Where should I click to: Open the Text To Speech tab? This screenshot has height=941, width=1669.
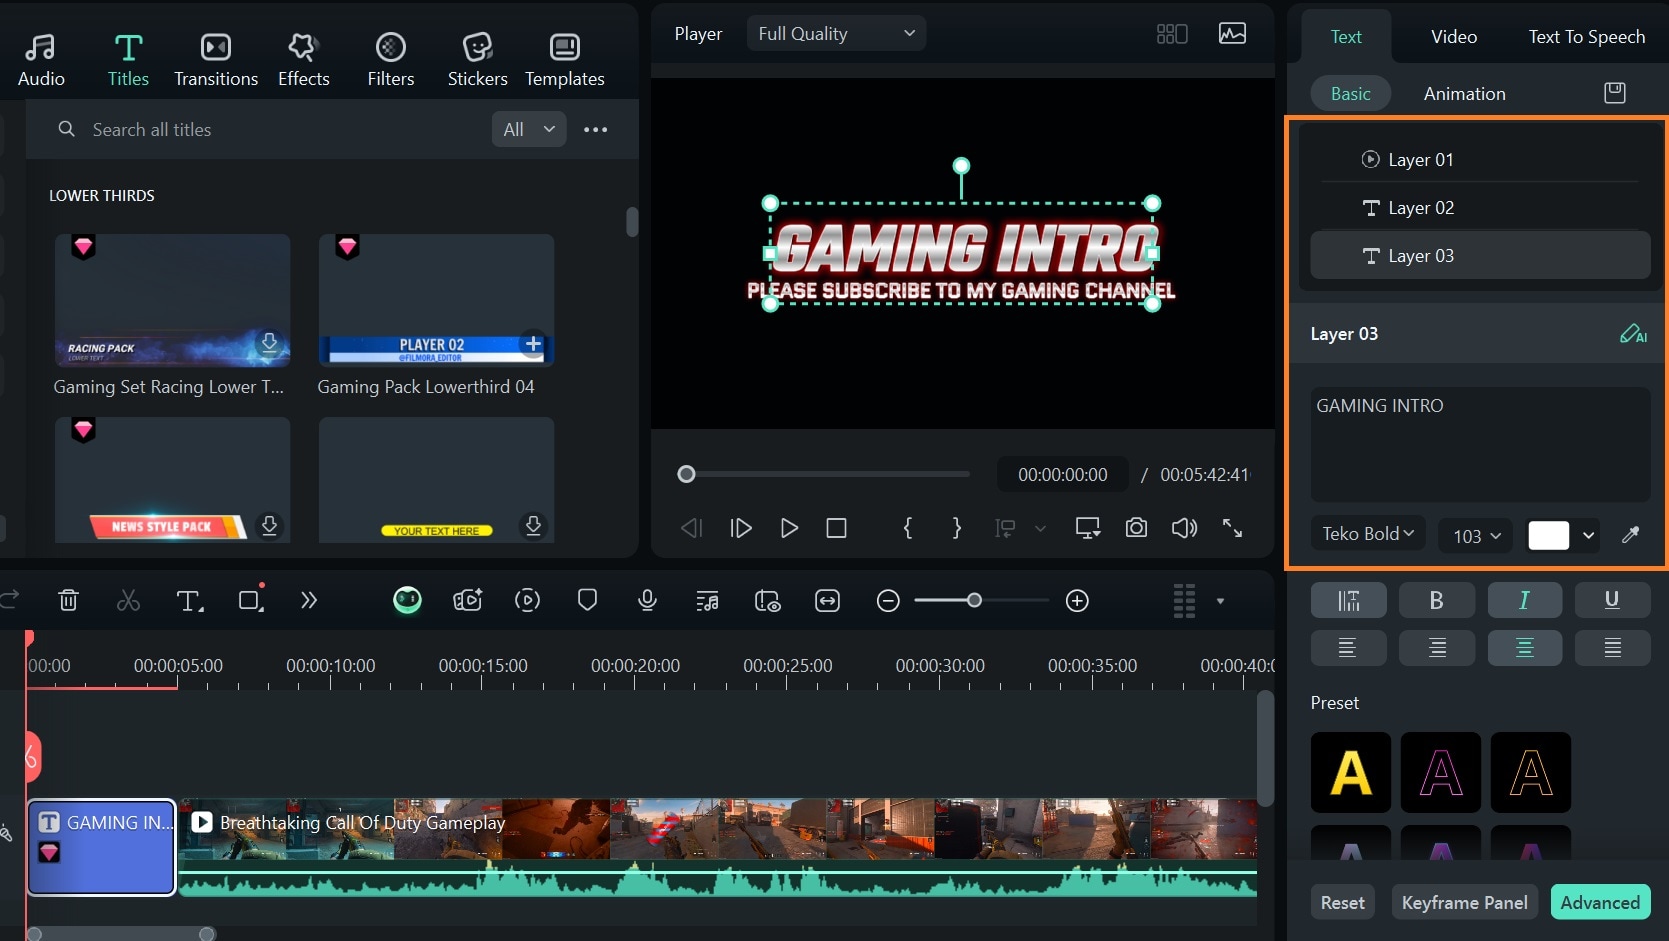click(x=1586, y=36)
